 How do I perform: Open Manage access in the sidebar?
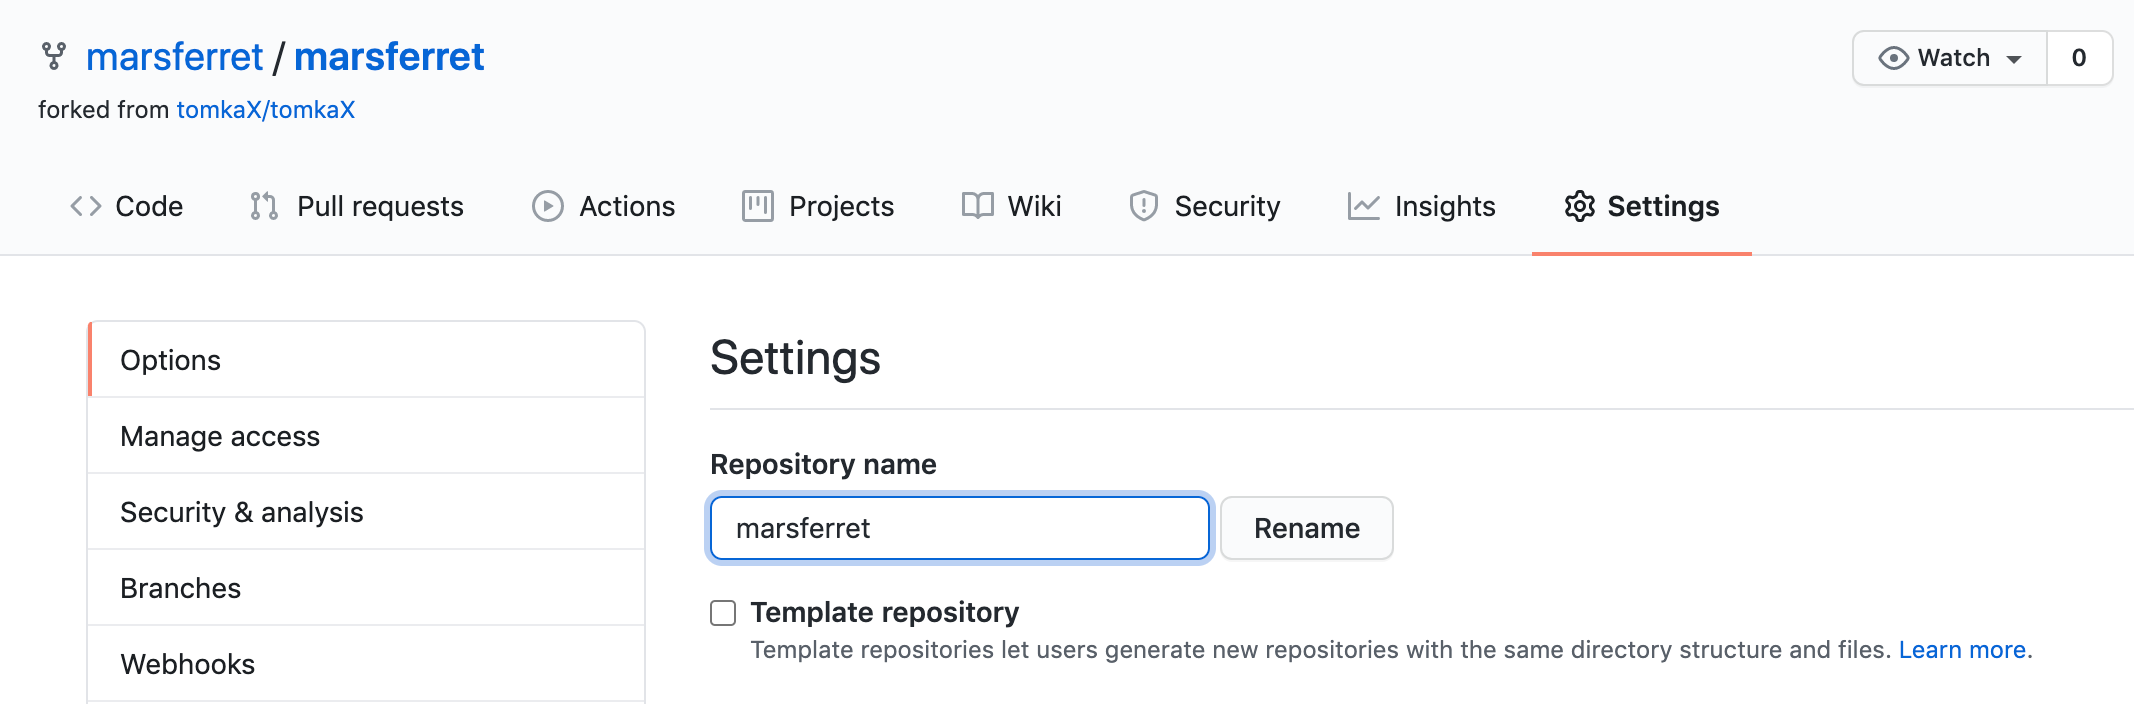tap(366, 436)
